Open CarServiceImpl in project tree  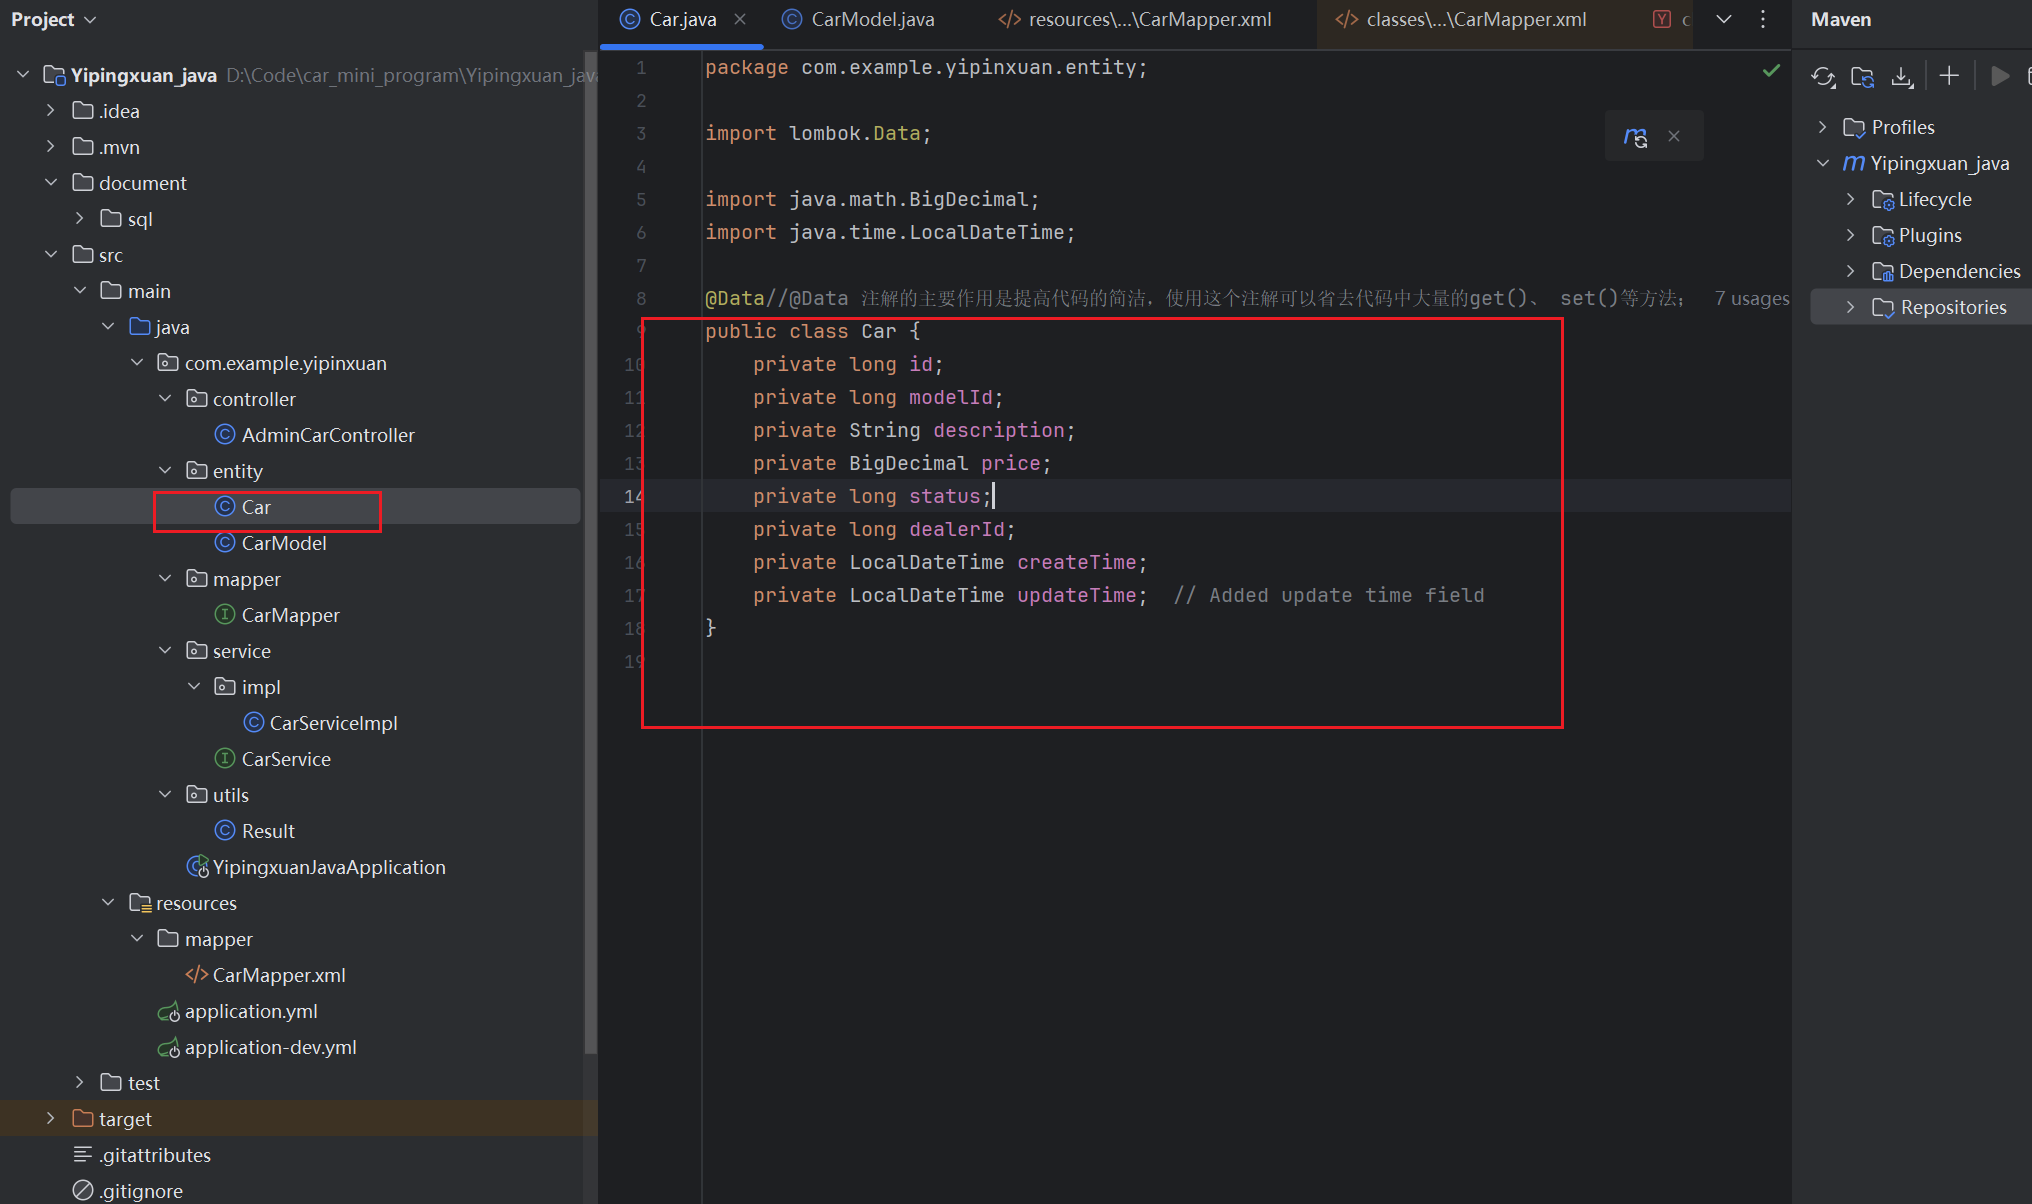click(x=333, y=723)
